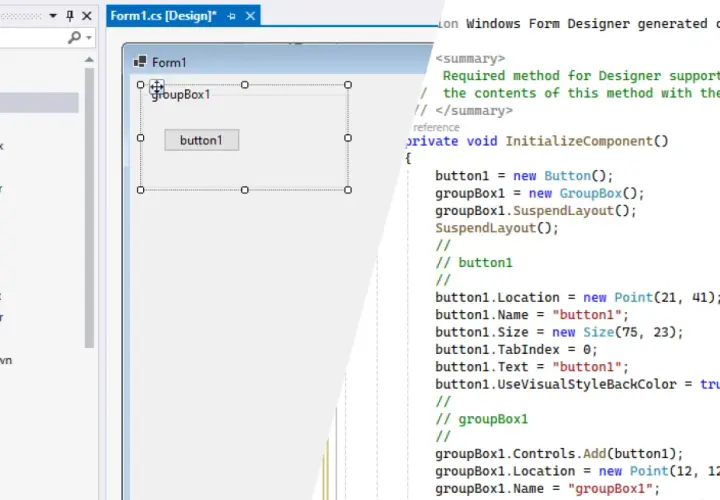Click the '// button1' comment line
Viewport: 720px width, 500px height.
point(474,263)
